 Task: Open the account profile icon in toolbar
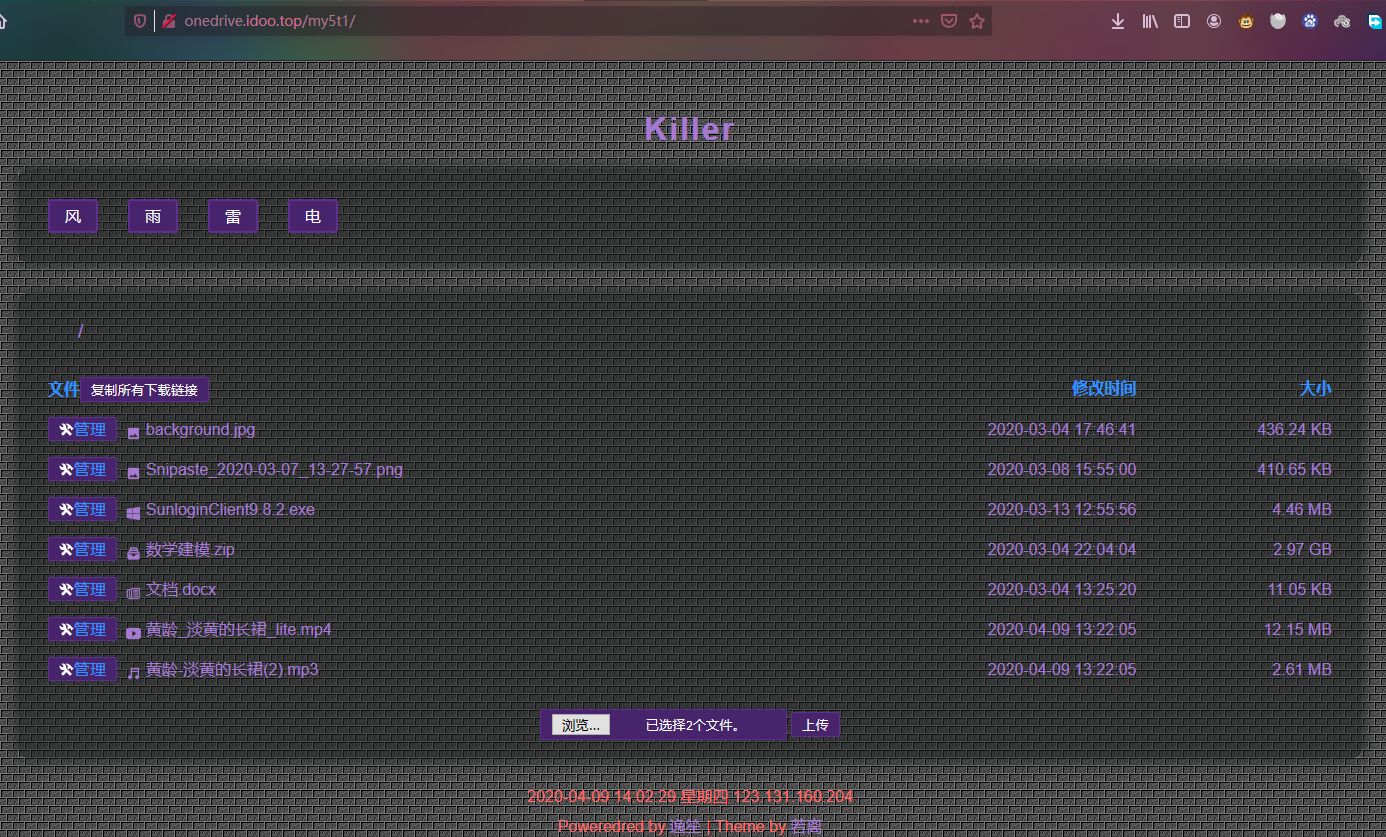point(1214,21)
